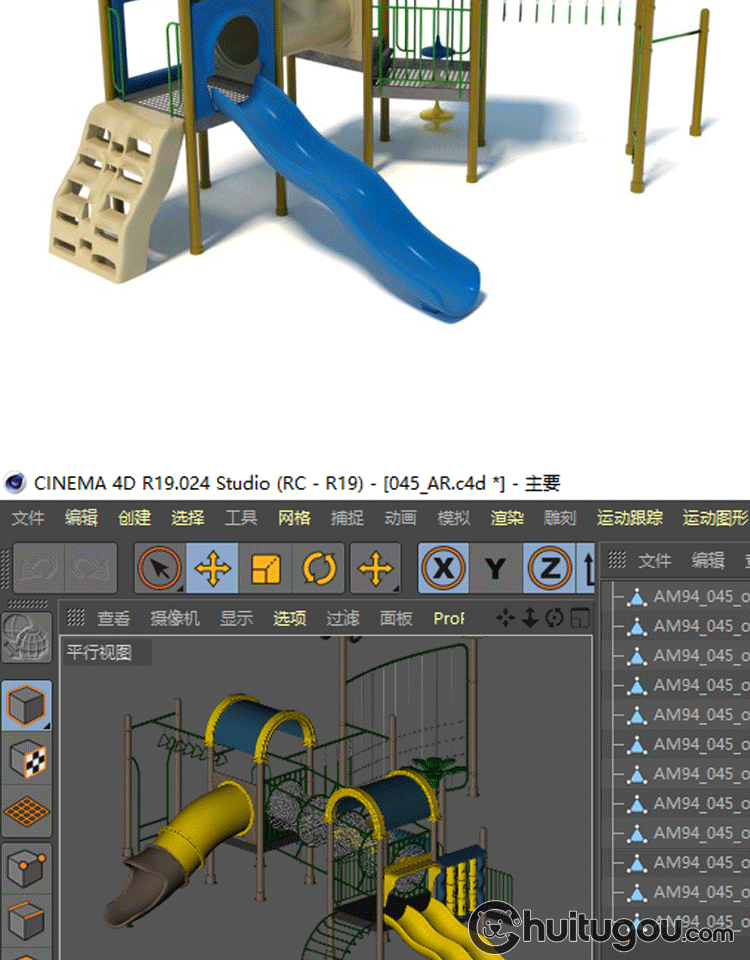Open viewport 显示 display menu
Viewport: 750px width, 960px height.
(x=237, y=619)
